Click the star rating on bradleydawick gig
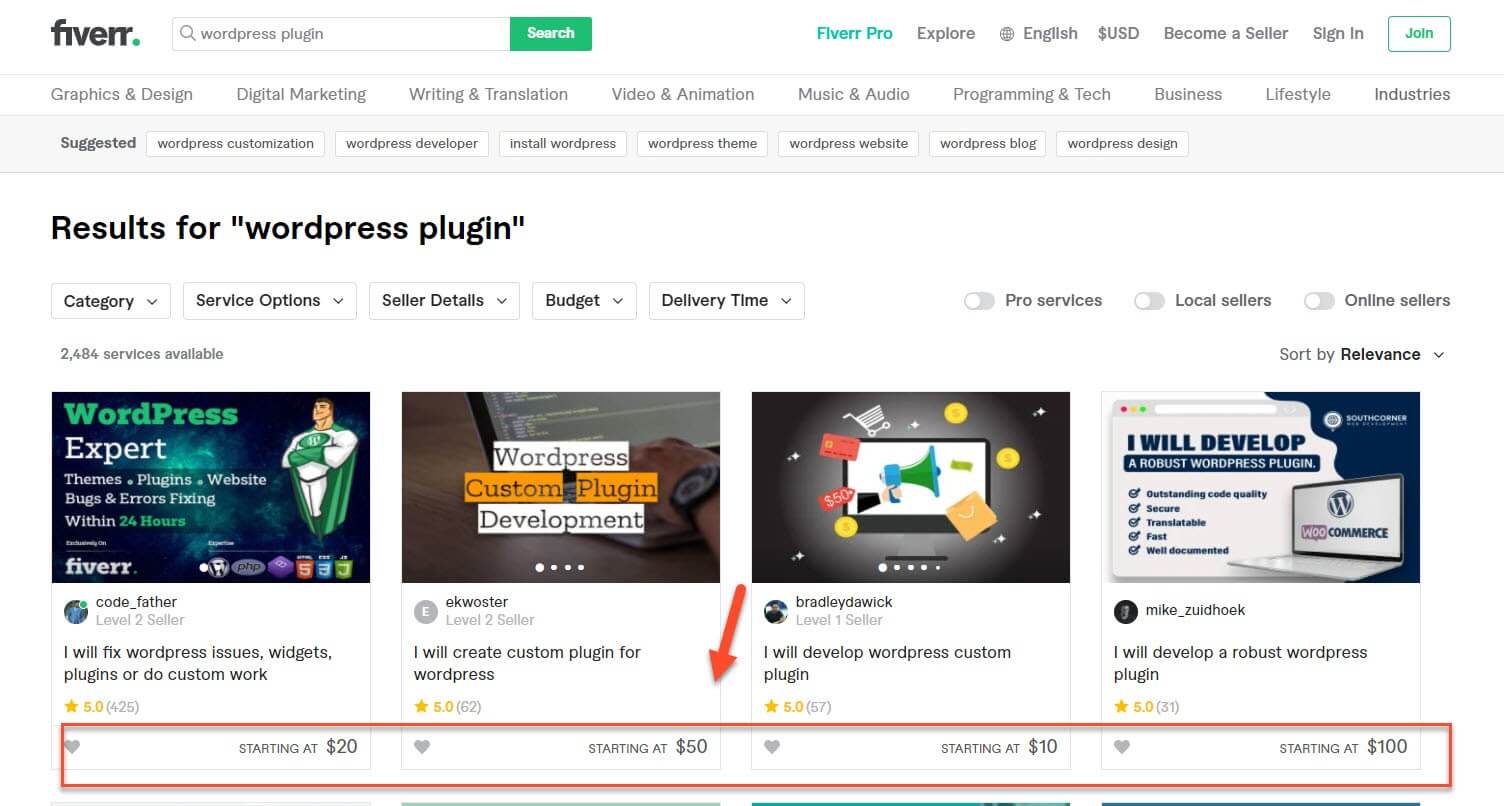The image size is (1504, 806). (x=797, y=707)
